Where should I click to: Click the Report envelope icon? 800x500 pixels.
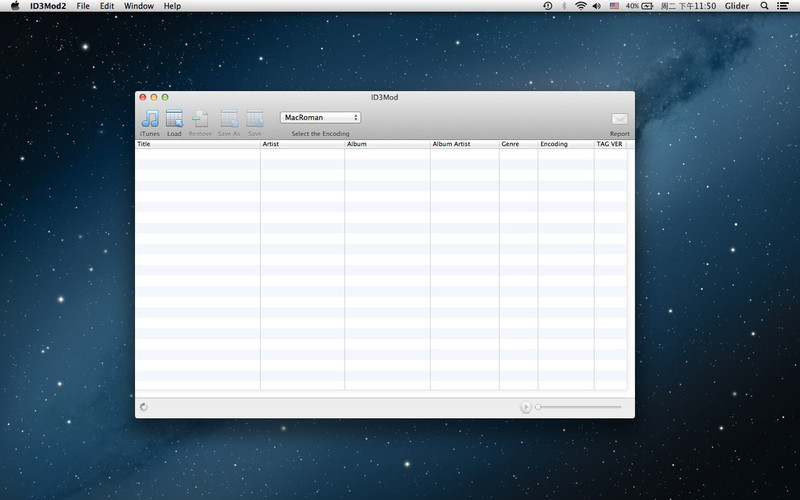pos(619,119)
